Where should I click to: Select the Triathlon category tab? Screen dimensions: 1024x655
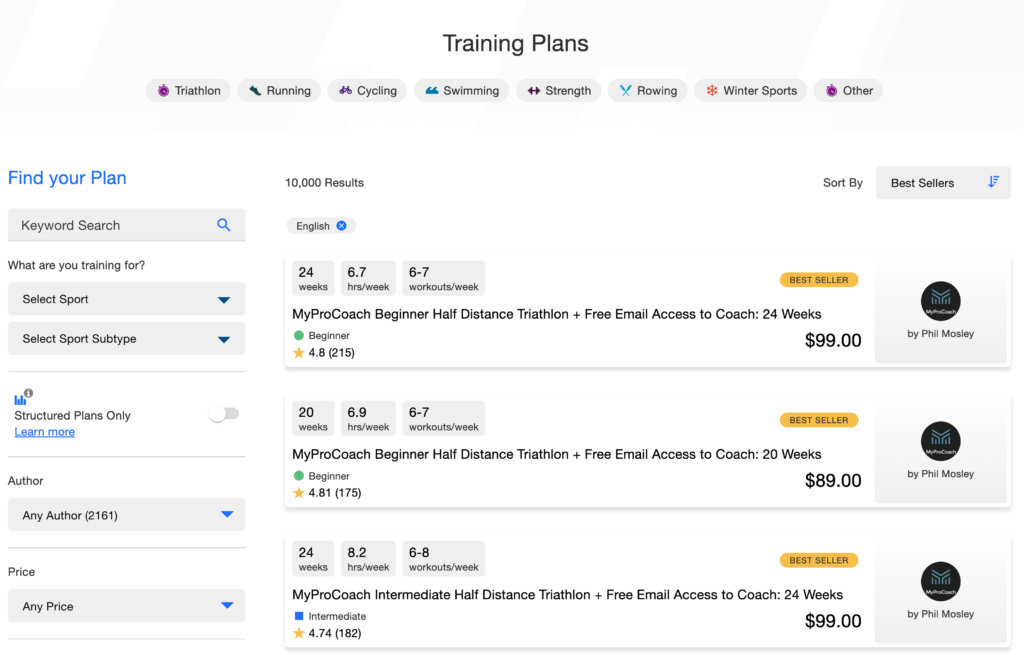point(188,90)
